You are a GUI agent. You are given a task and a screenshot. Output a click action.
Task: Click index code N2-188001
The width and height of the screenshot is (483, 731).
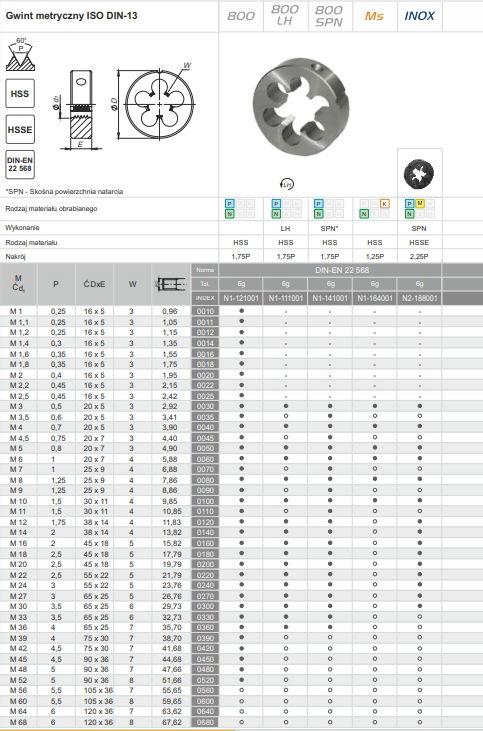click(x=420, y=298)
